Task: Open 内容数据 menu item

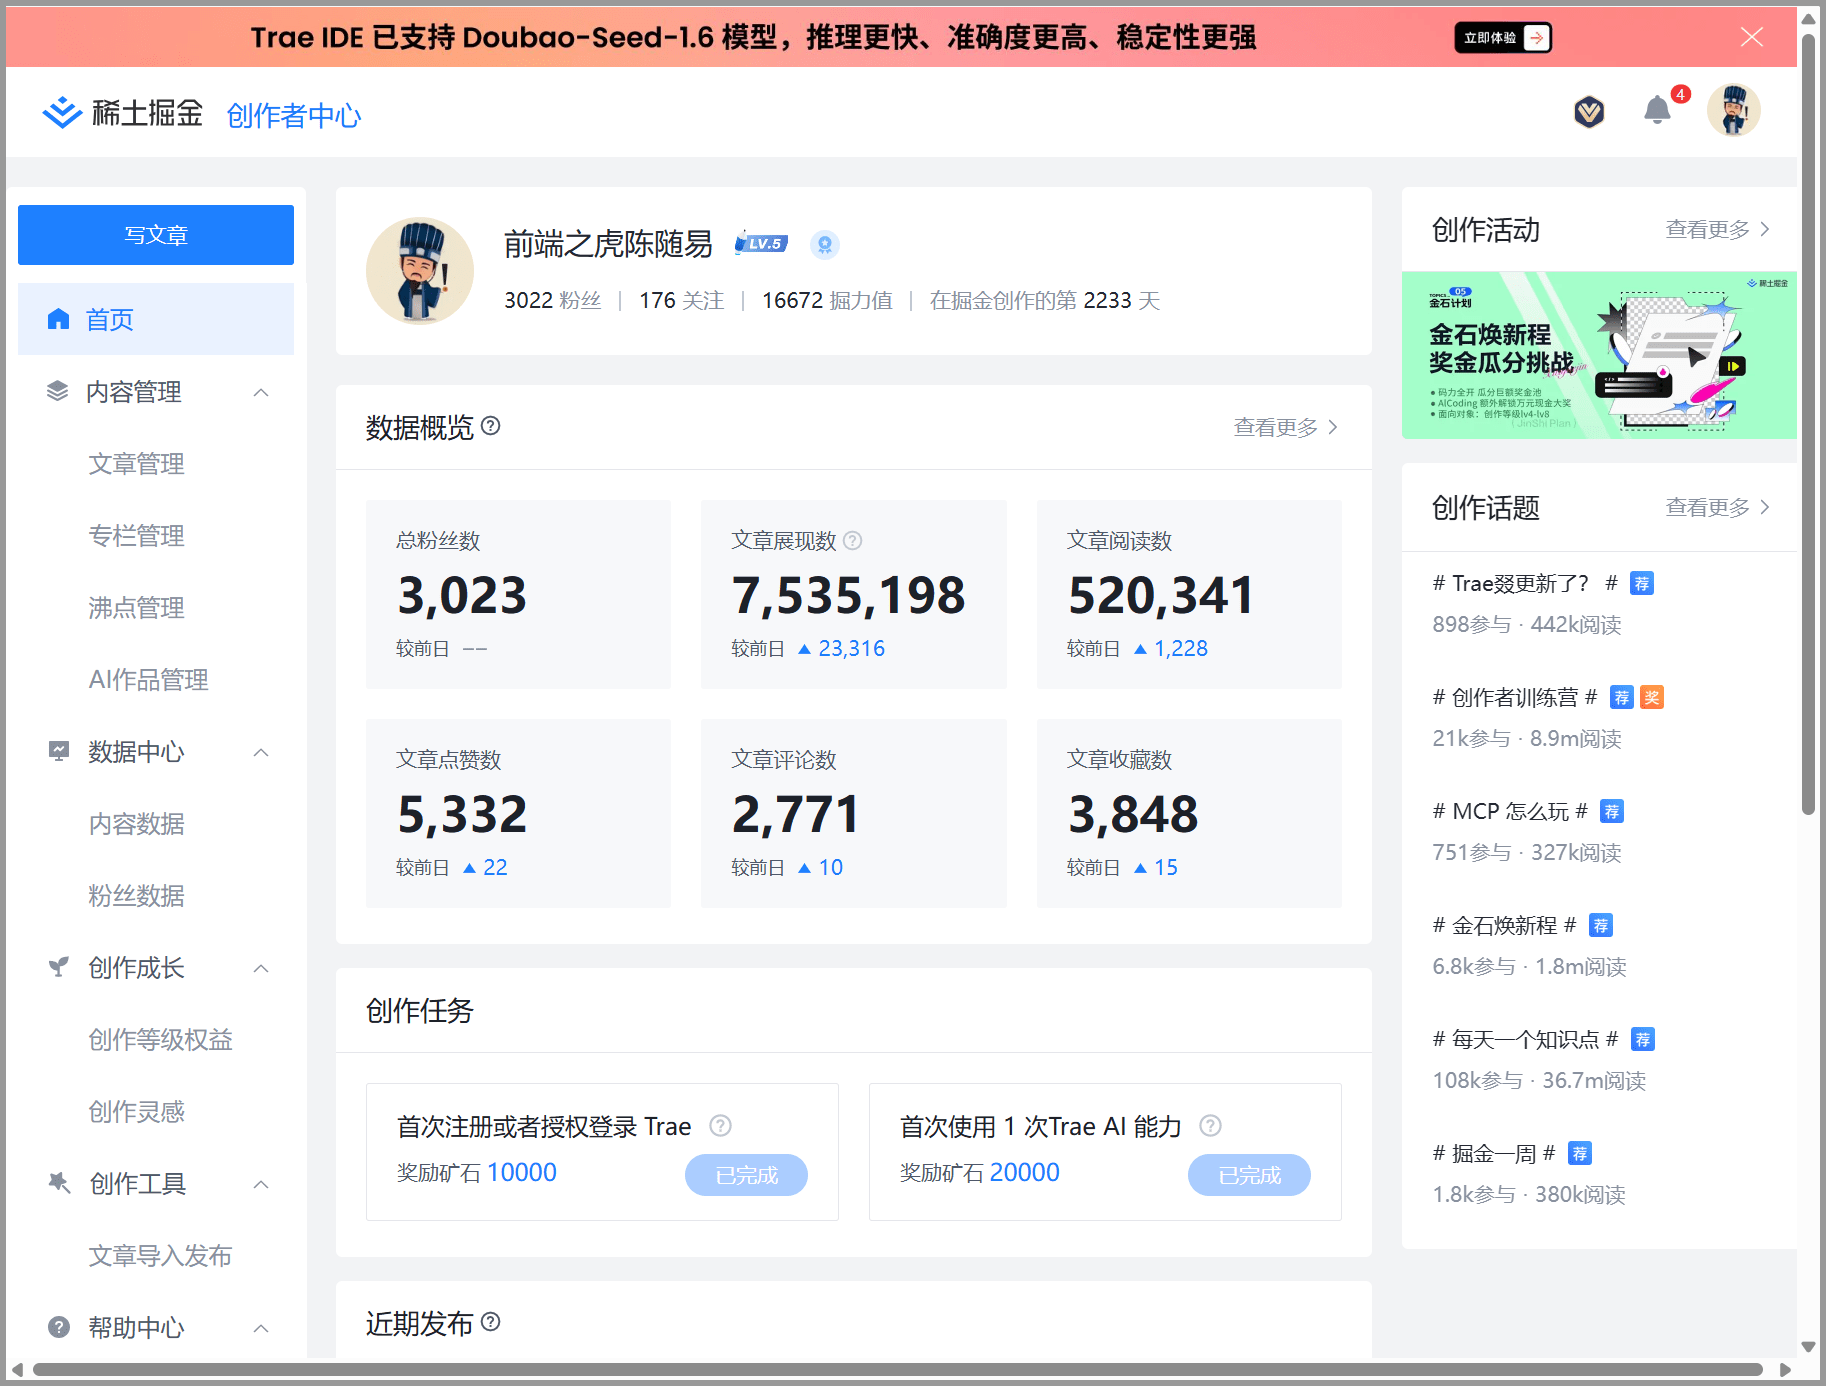Action: (137, 824)
